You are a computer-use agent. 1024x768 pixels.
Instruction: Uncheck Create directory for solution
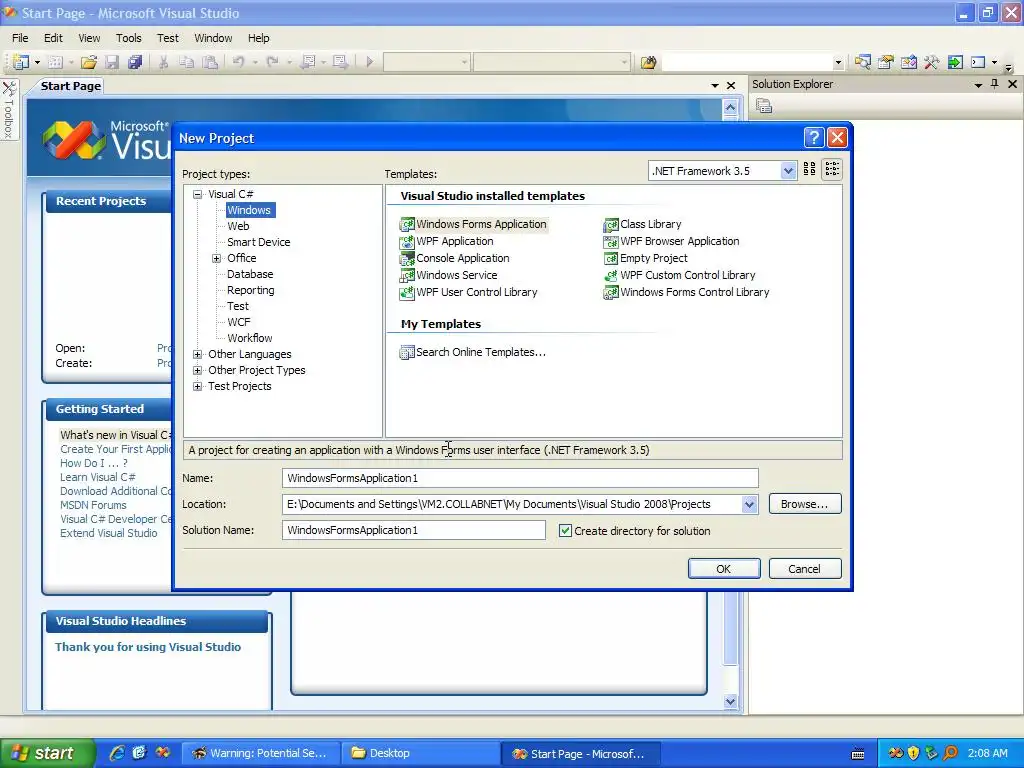566,531
